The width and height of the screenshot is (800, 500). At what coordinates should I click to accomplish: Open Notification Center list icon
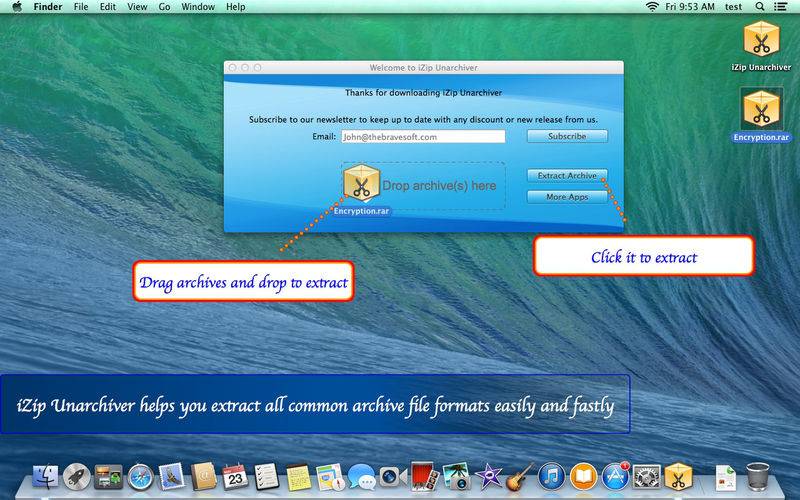[780, 7]
